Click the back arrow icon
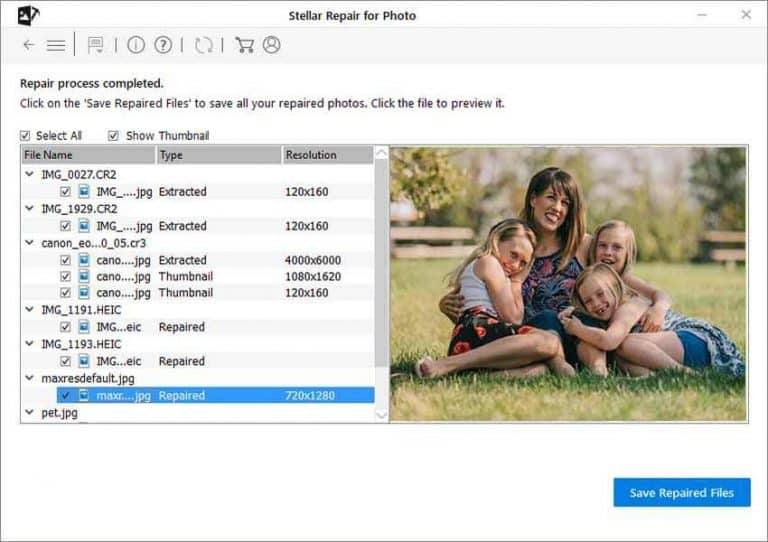The width and height of the screenshot is (768, 542). [x=29, y=45]
